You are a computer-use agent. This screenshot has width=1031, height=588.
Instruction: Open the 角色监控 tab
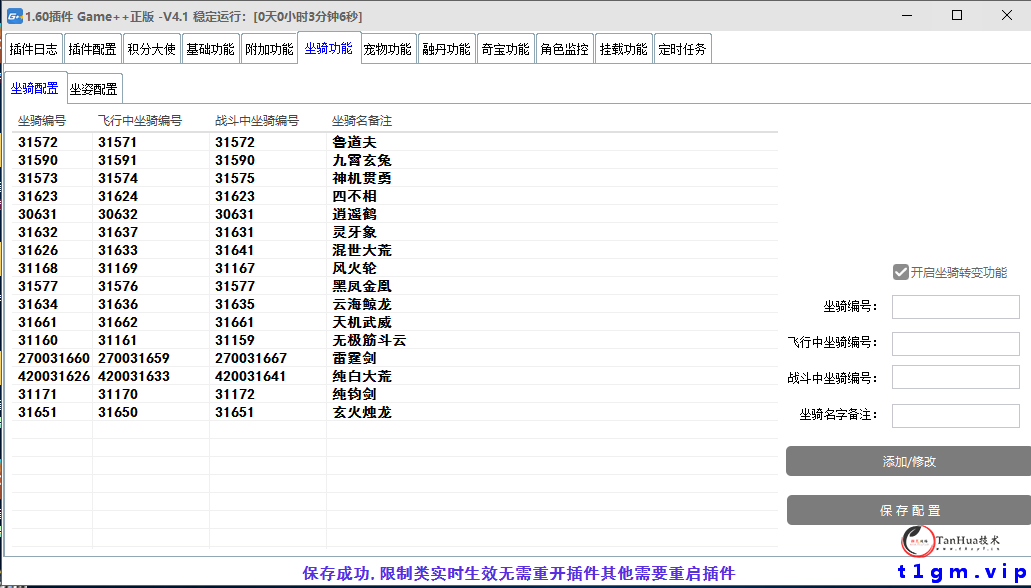[564, 47]
